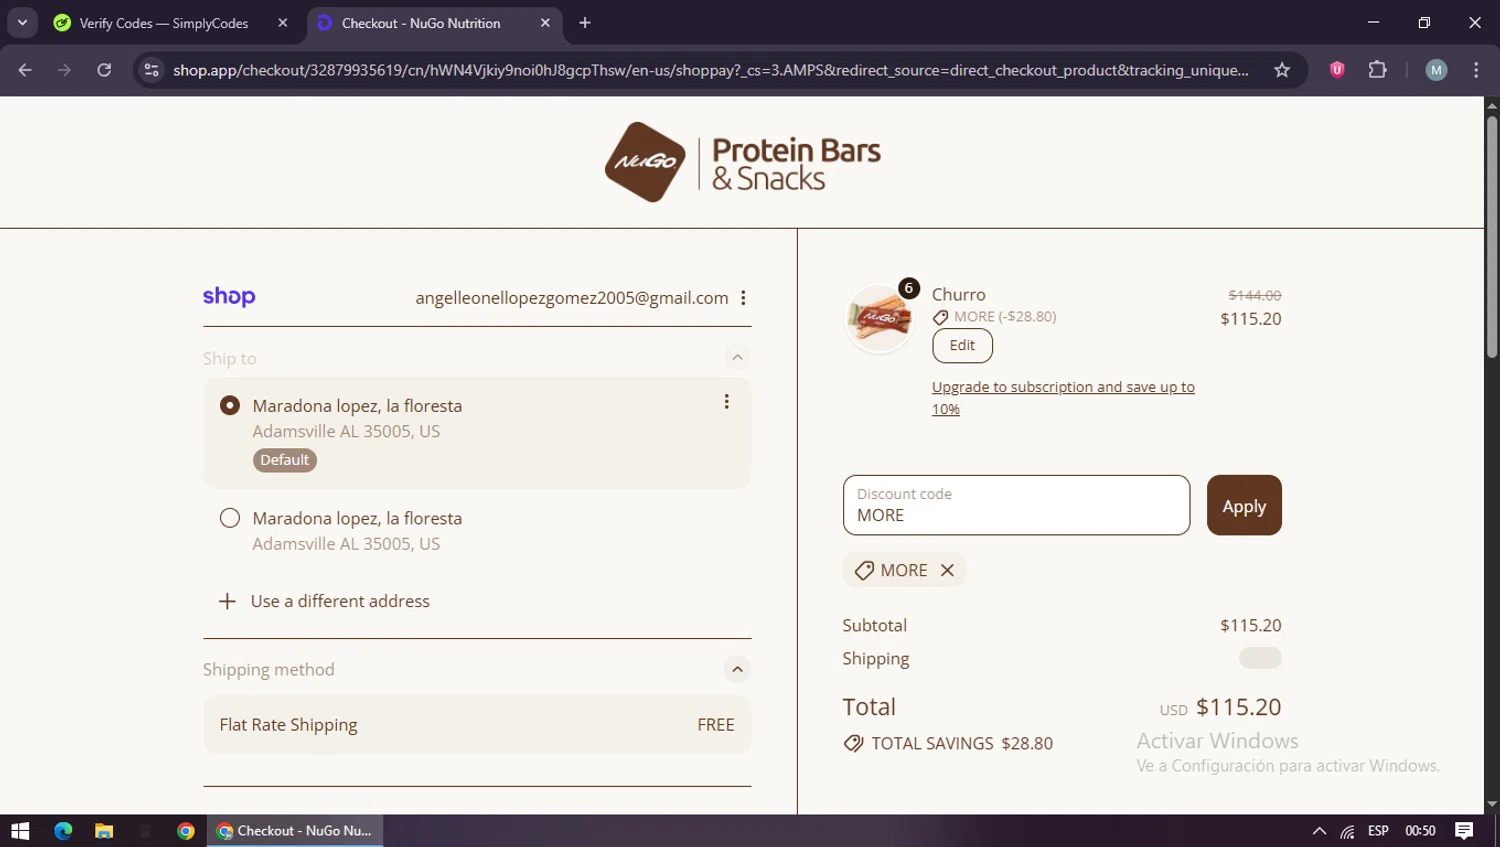
Task: Open a new browser tab
Action: coord(585,23)
